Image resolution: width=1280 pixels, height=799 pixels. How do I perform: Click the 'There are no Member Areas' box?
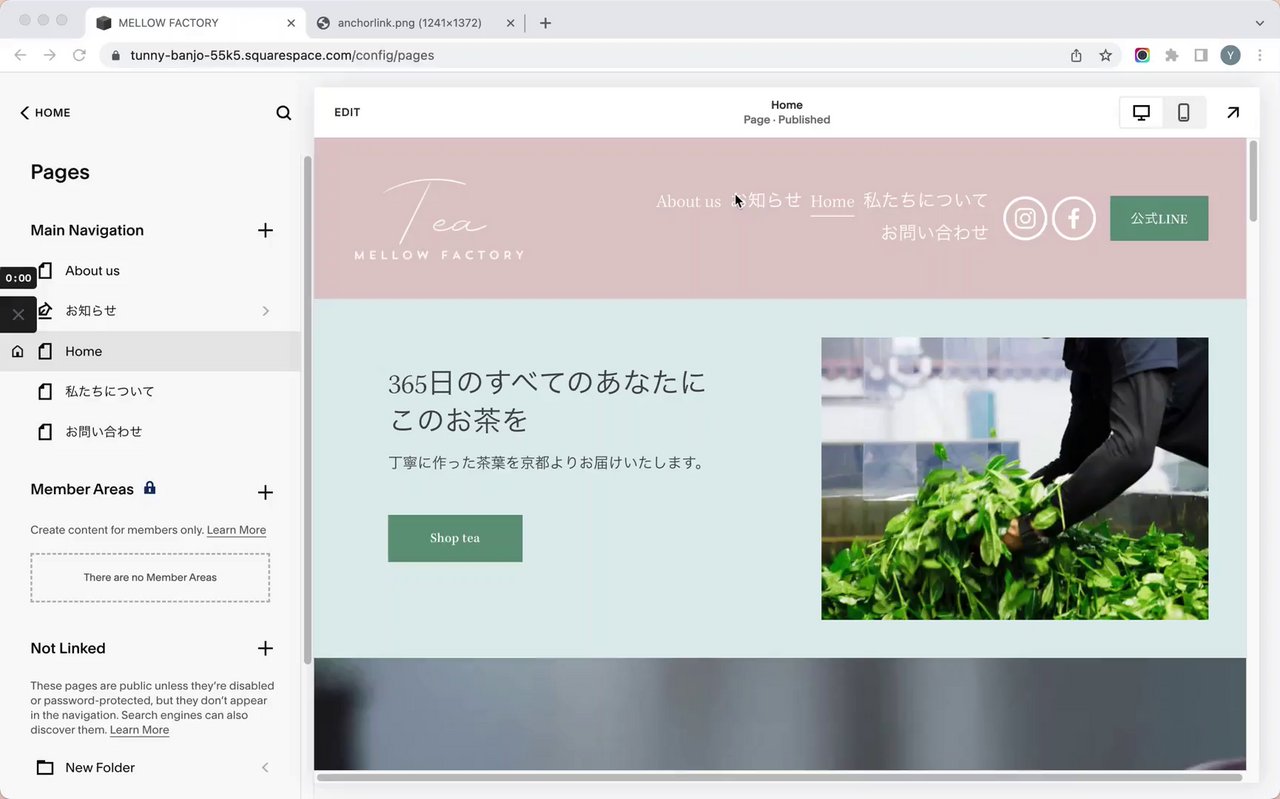pyautogui.click(x=150, y=577)
